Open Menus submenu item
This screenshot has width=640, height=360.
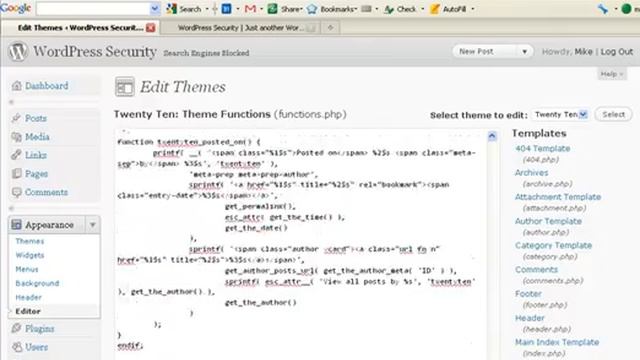pyautogui.click(x=27, y=269)
